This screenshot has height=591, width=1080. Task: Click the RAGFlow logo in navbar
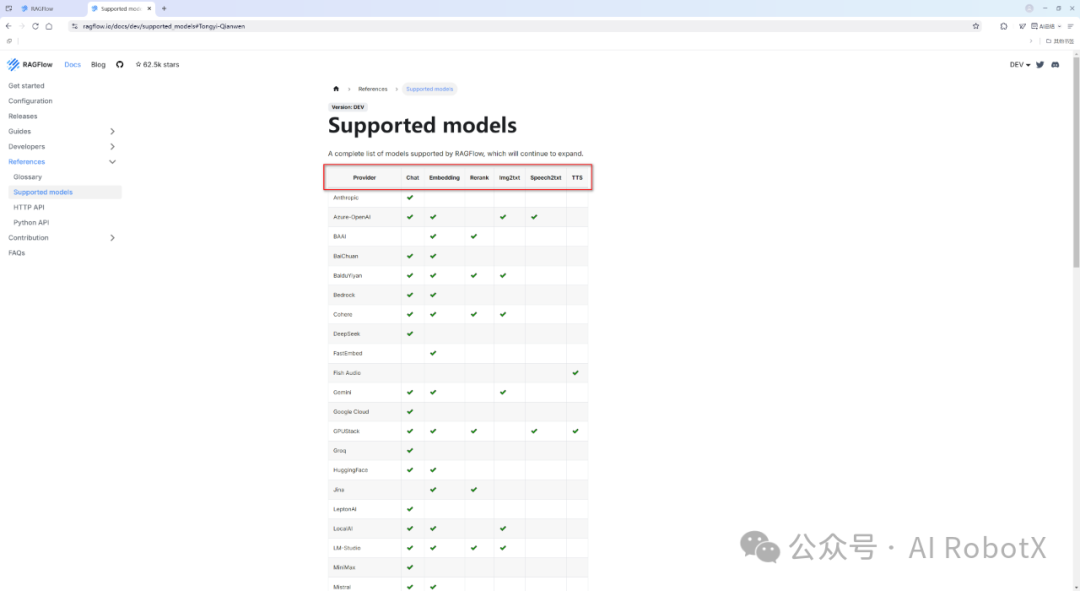30,65
